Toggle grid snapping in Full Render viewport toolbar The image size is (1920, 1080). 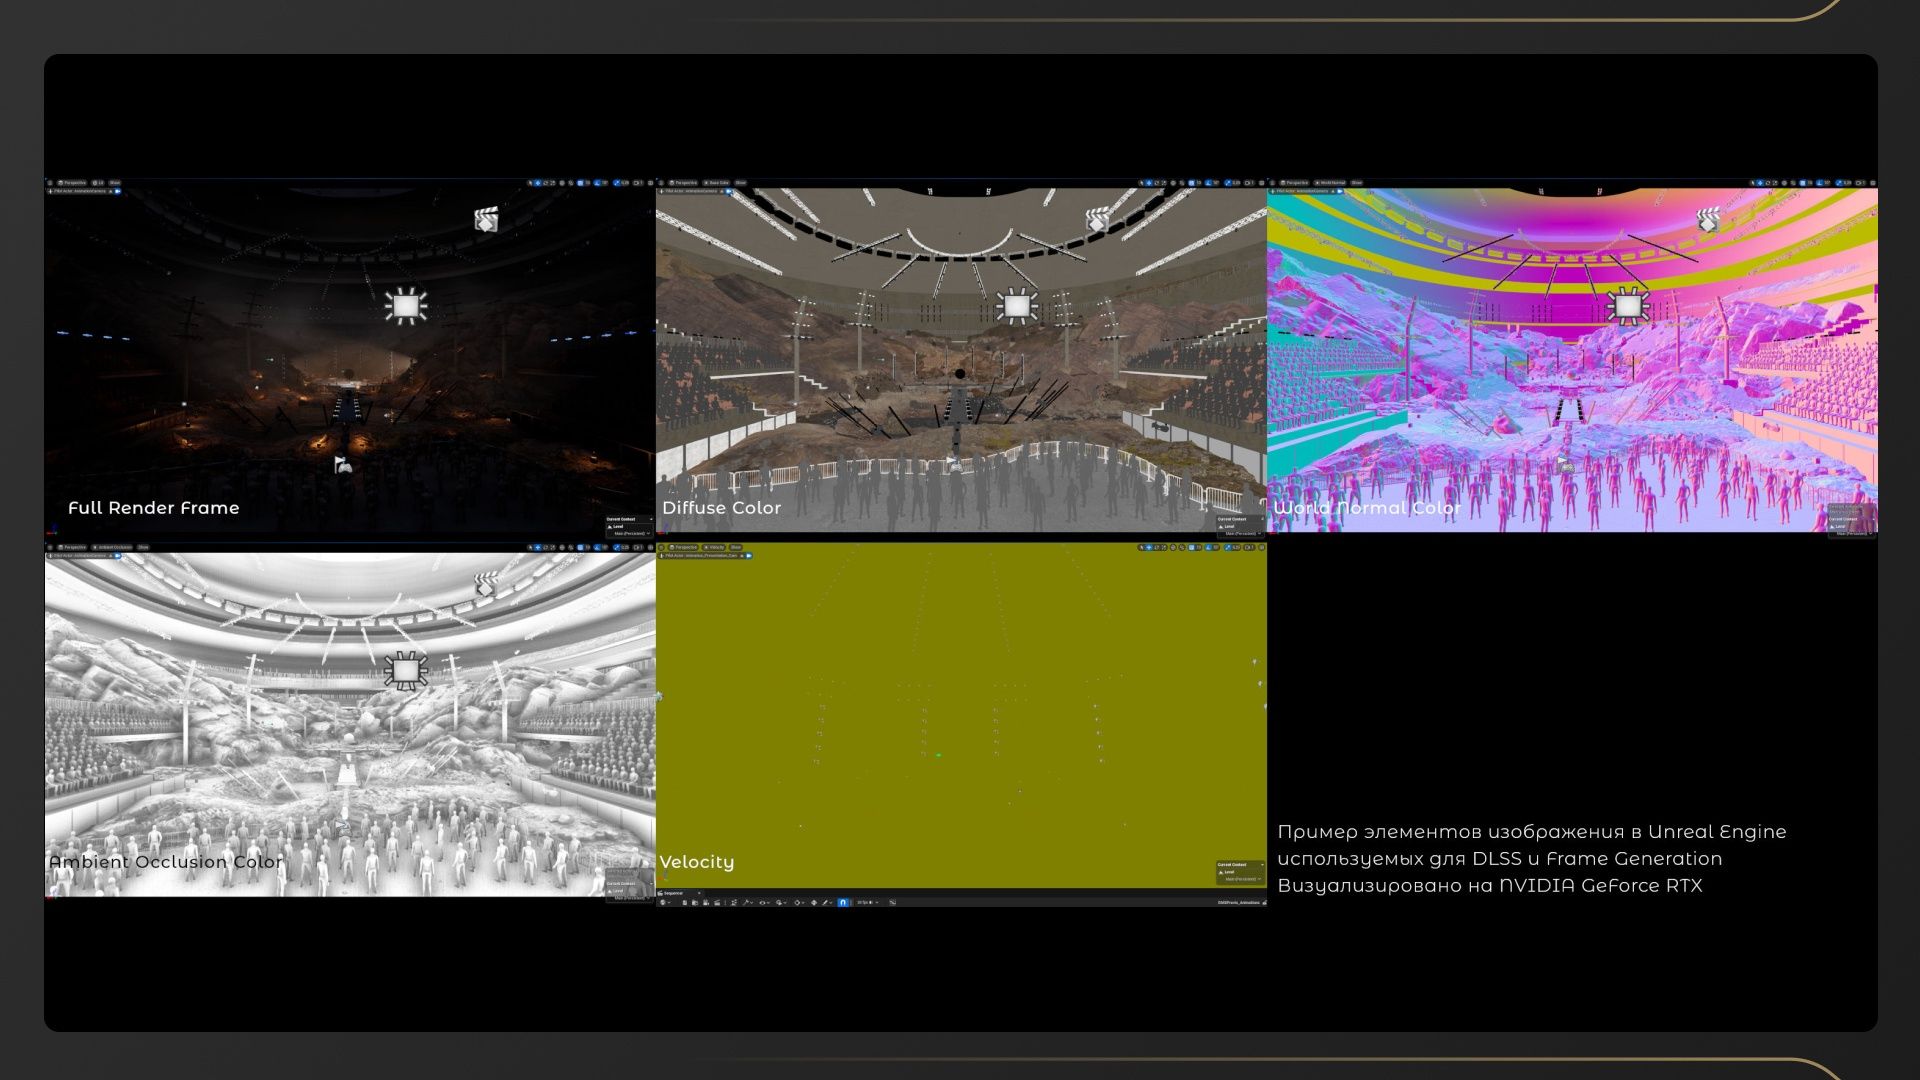coord(580,183)
